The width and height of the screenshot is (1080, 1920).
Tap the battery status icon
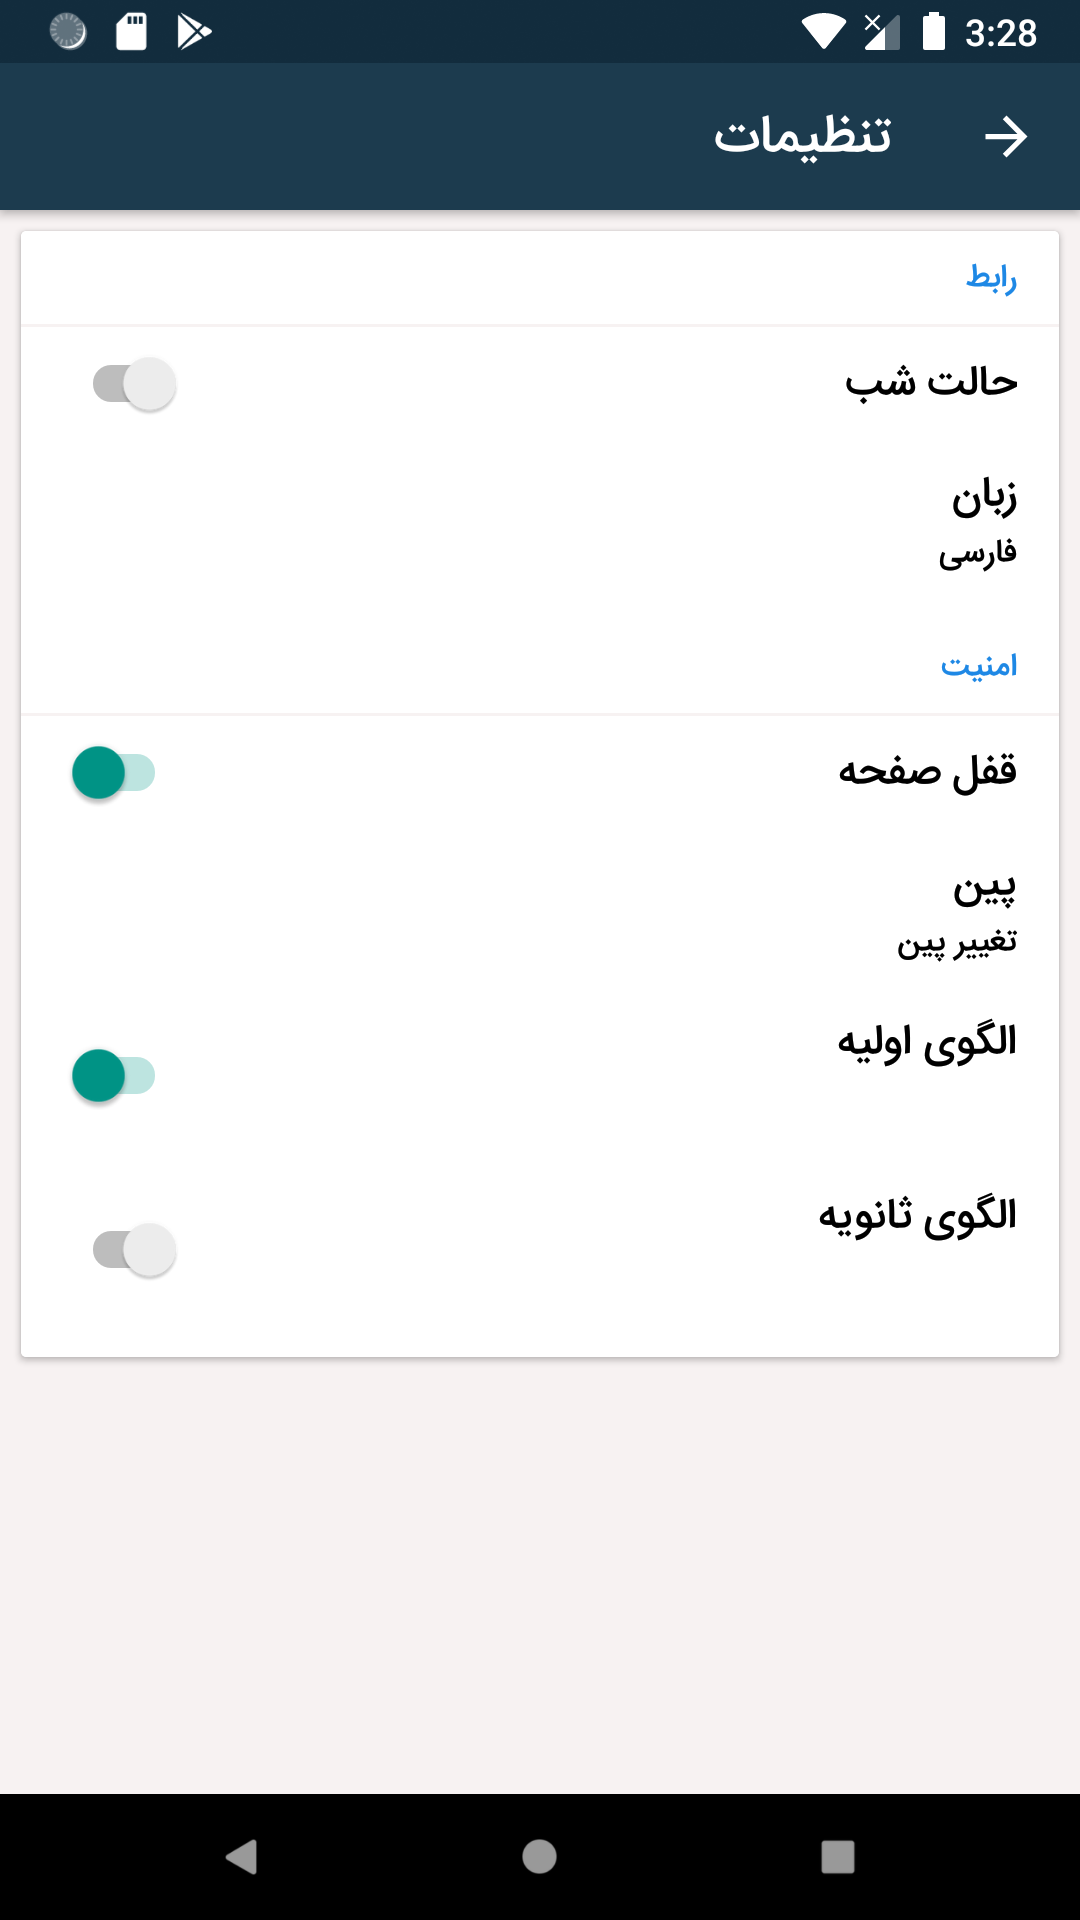click(933, 32)
